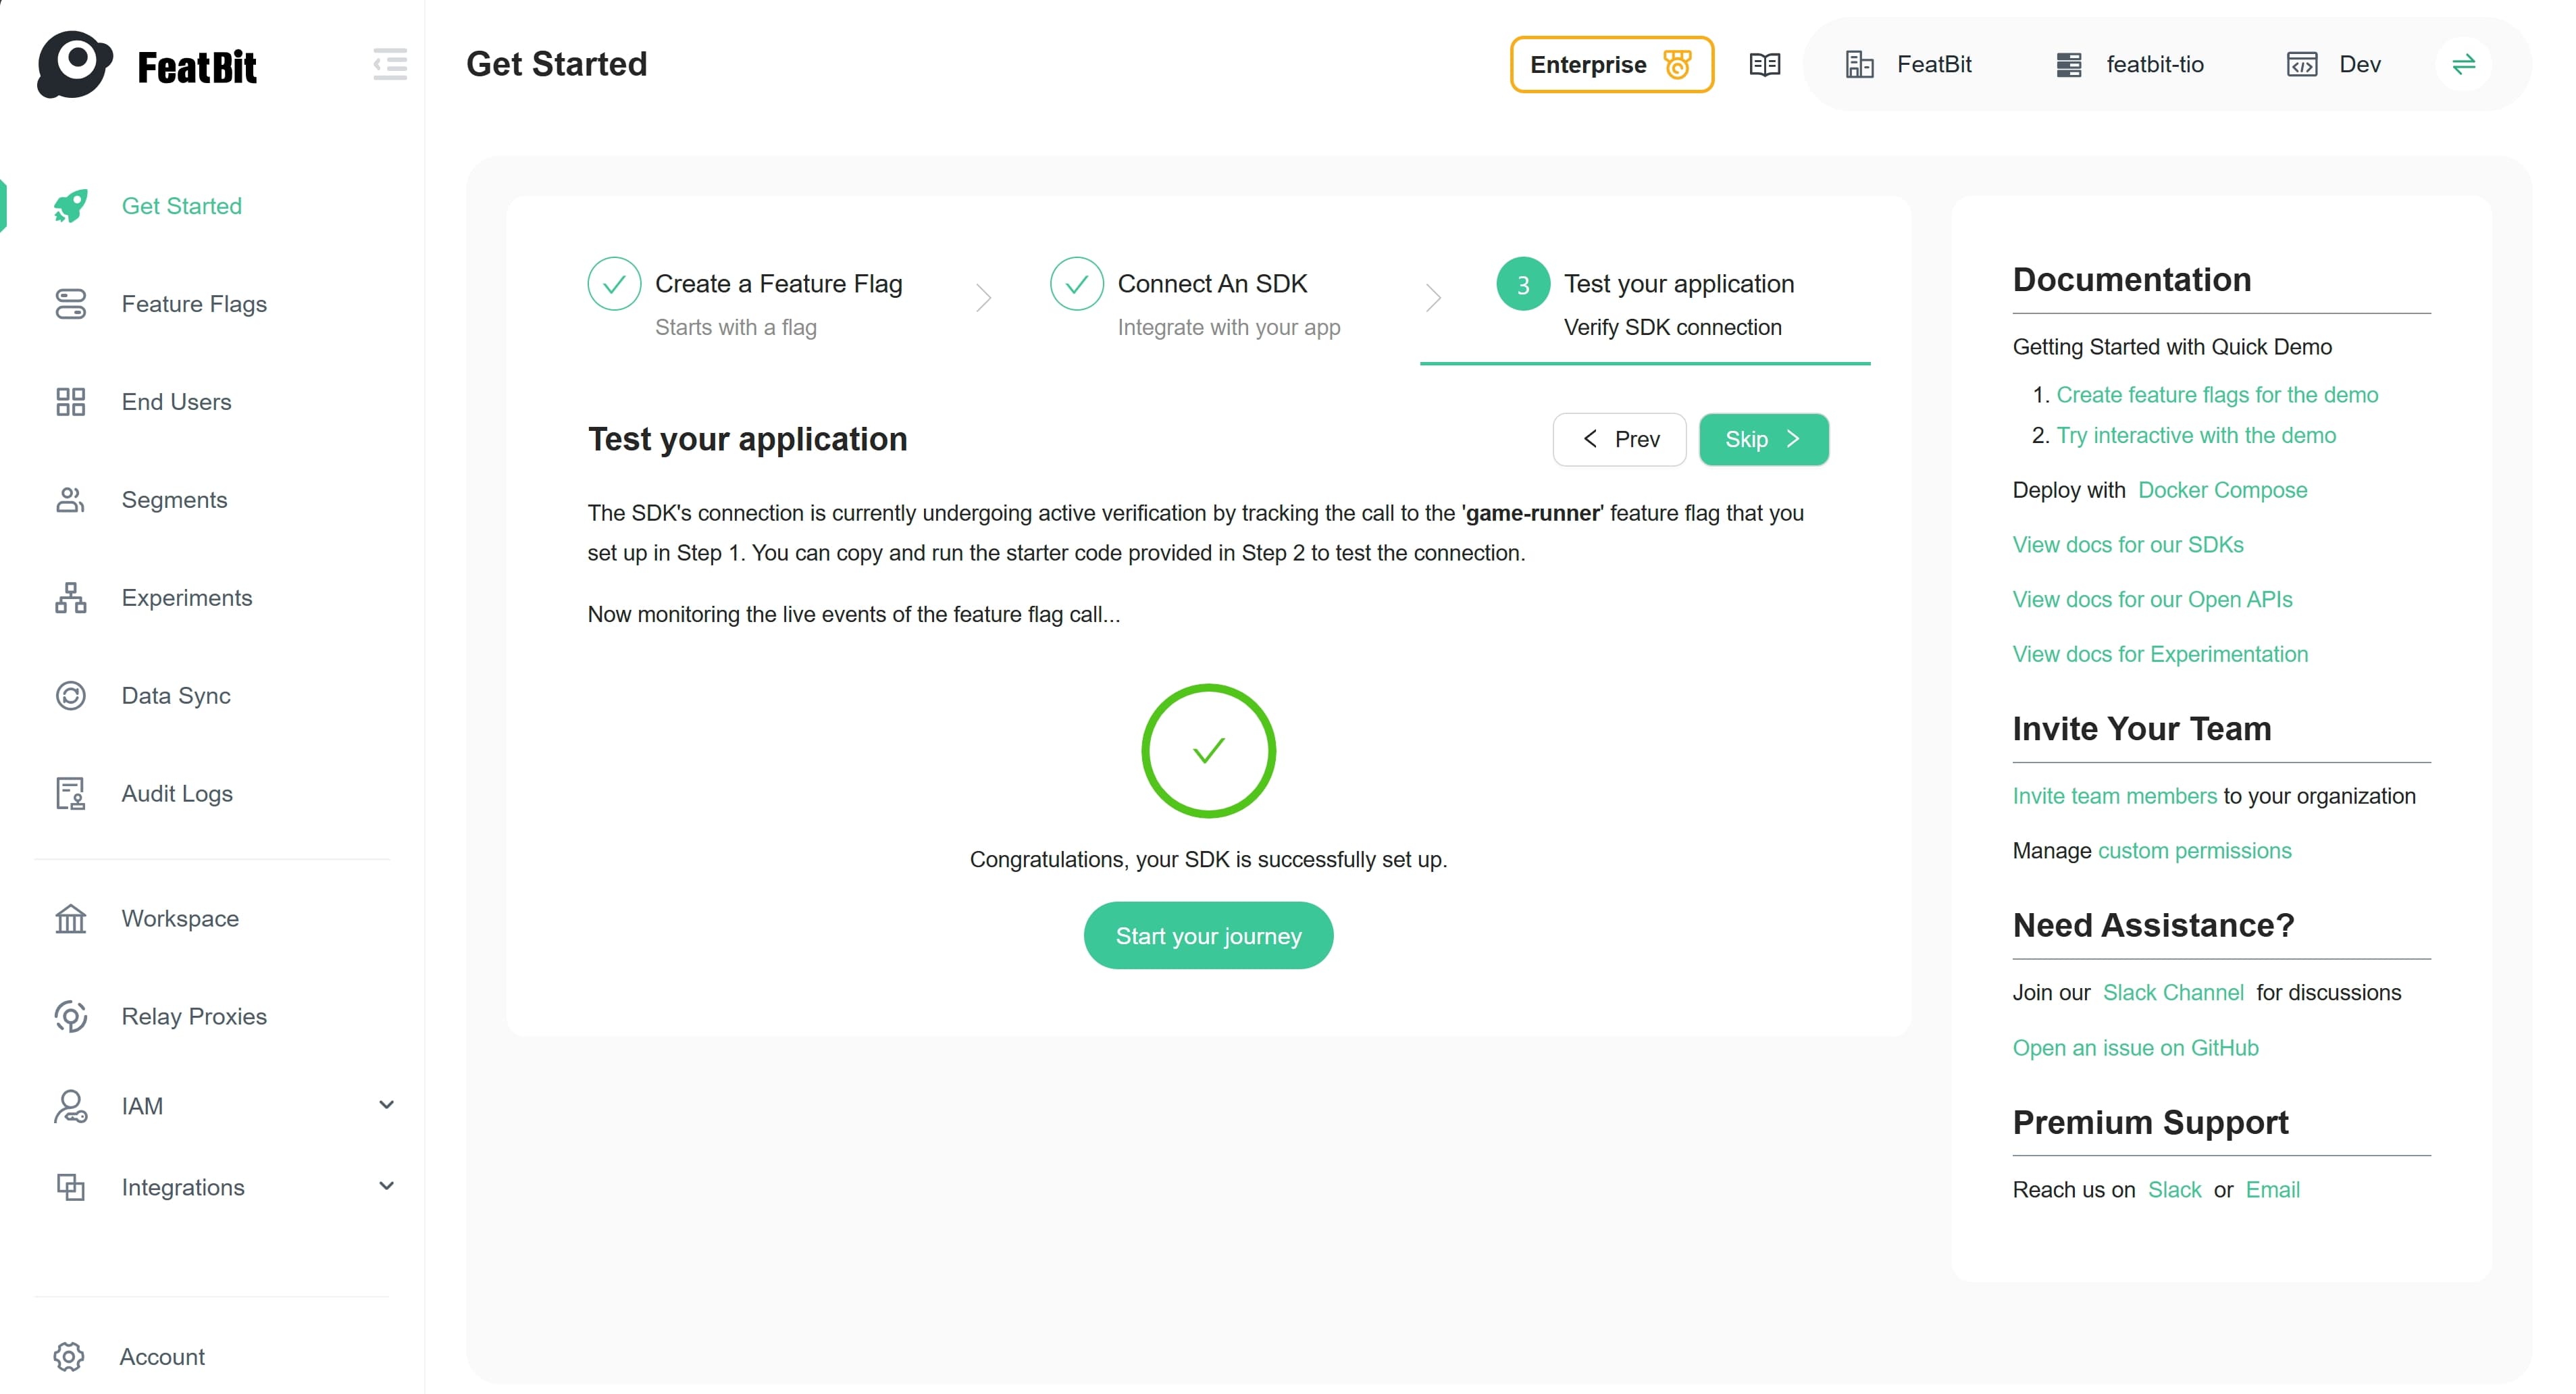This screenshot has width=2576, height=1394.
Task: Open the Experiments sidebar icon
Action: click(70, 598)
